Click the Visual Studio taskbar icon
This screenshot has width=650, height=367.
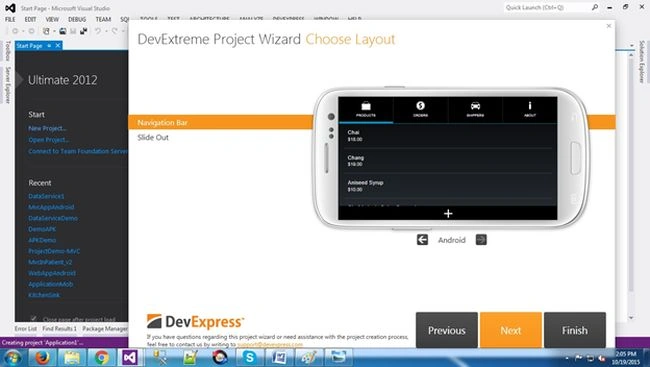(130, 357)
